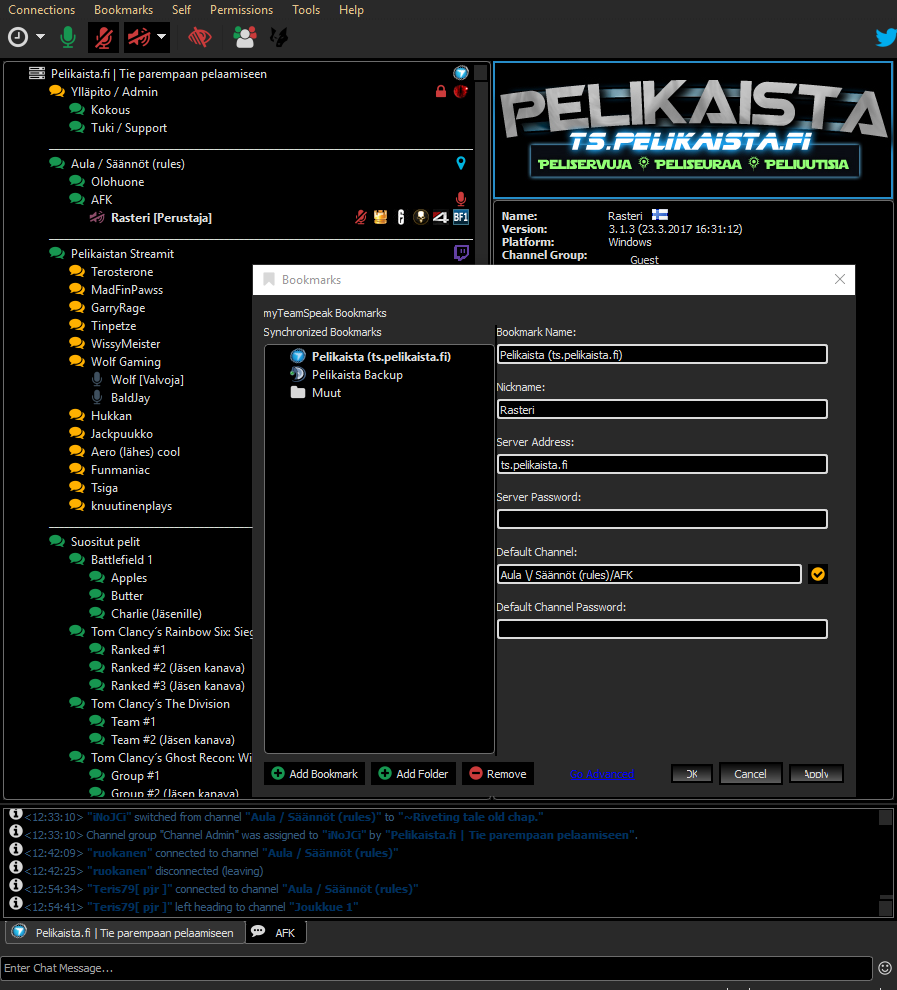The image size is (897, 990).
Task: Click the Remove button
Action: 498,774
